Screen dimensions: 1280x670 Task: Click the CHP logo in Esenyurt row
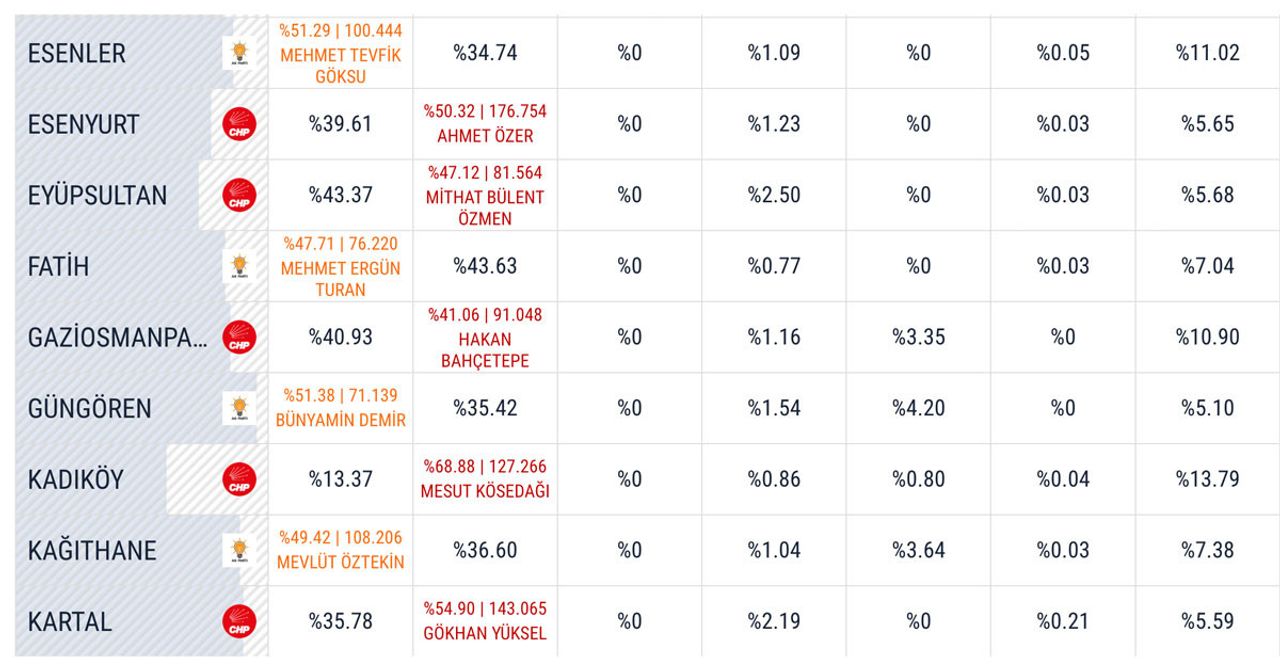[239, 124]
